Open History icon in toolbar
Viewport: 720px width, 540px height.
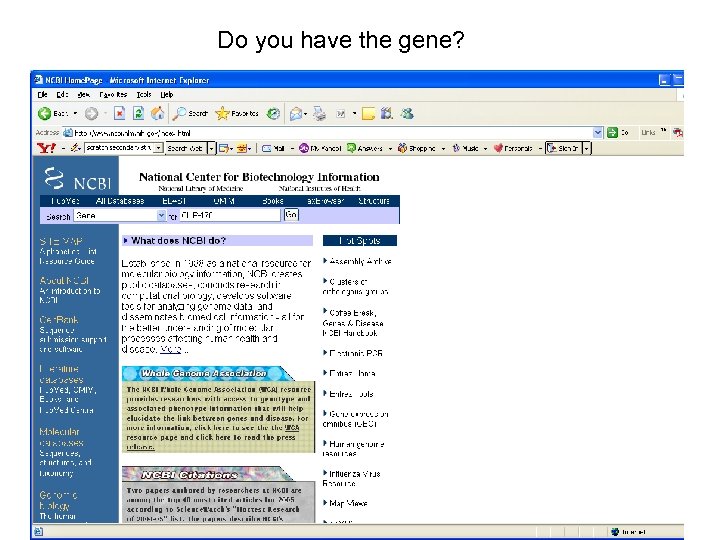click(x=274, y=113)
